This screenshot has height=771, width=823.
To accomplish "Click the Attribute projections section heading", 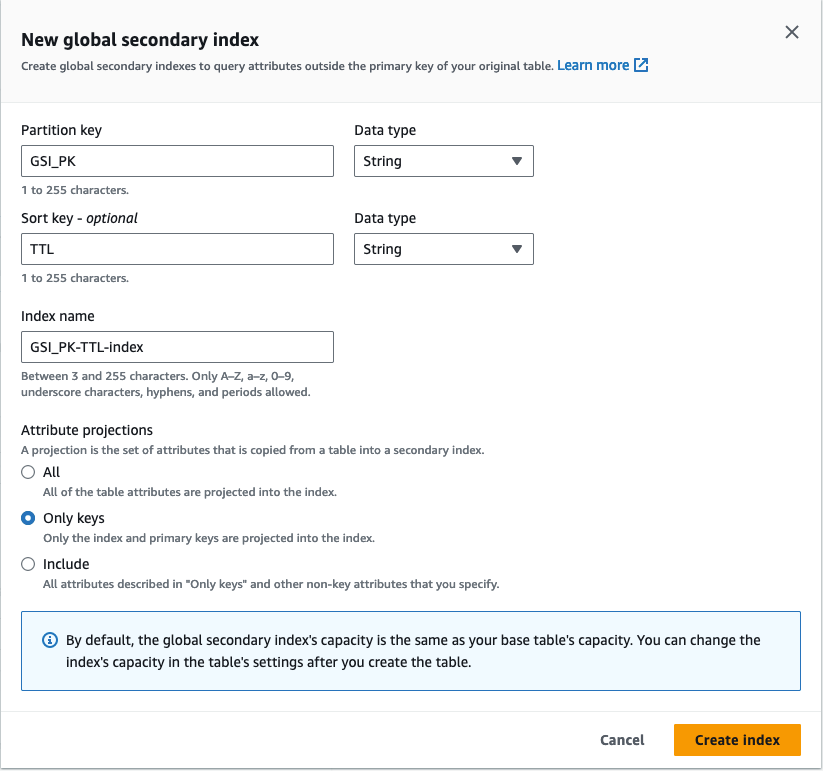I will point(89,429).
